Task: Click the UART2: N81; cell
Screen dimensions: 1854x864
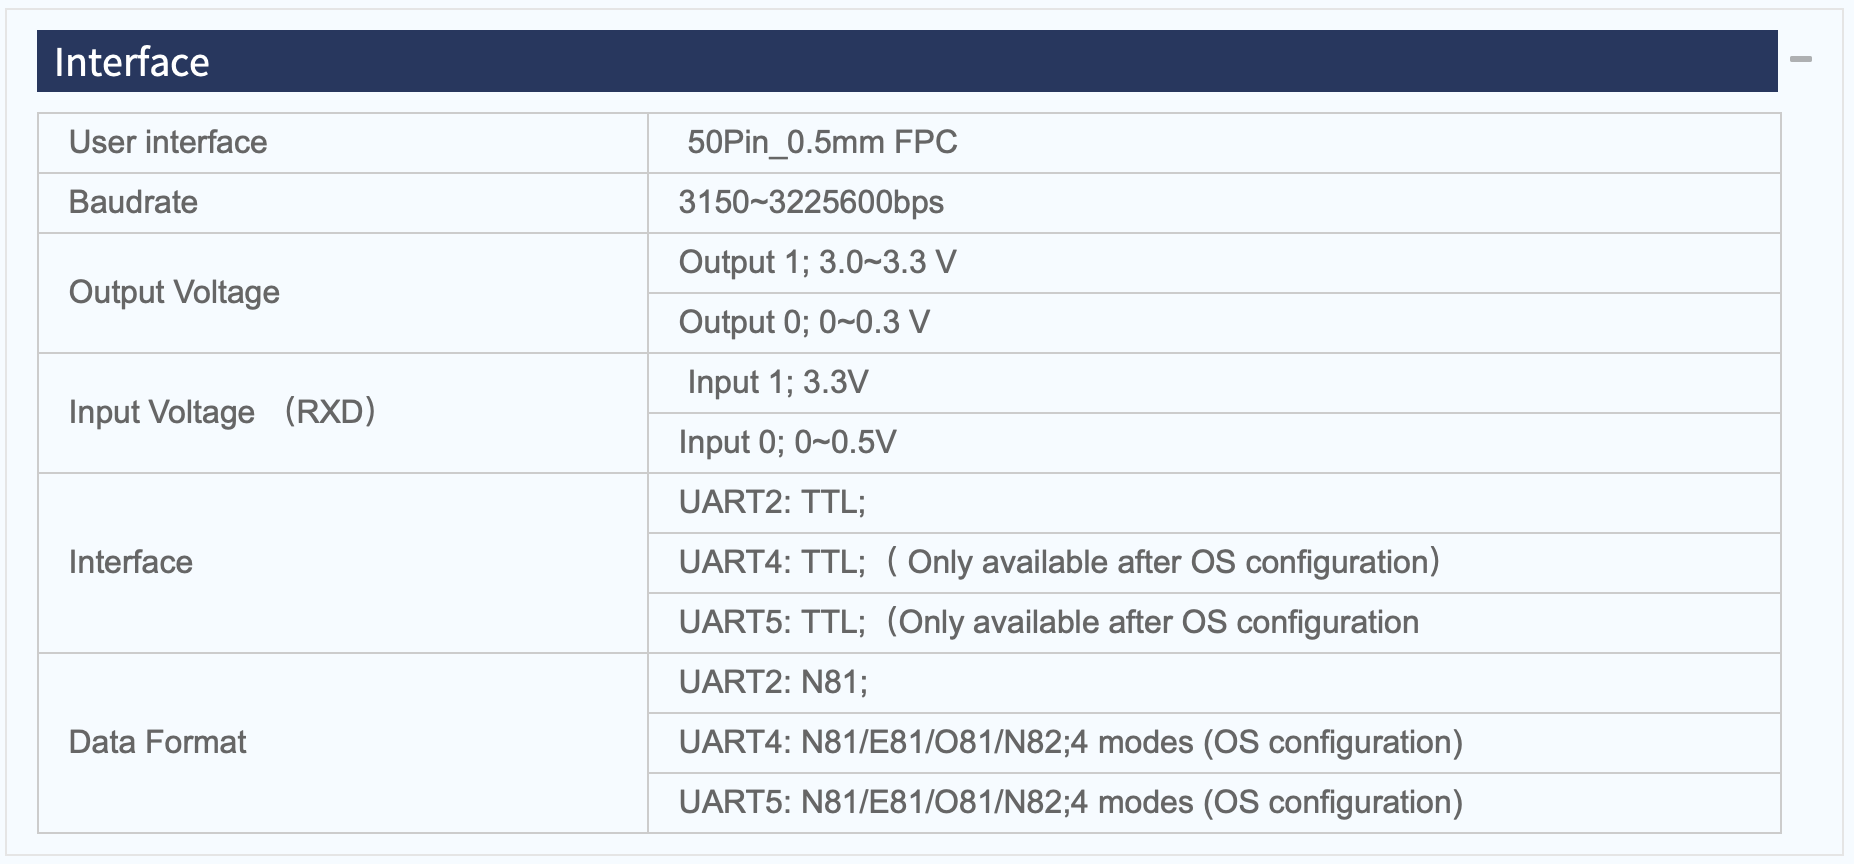Action: pyautogui.click(x=1214, y=683)
